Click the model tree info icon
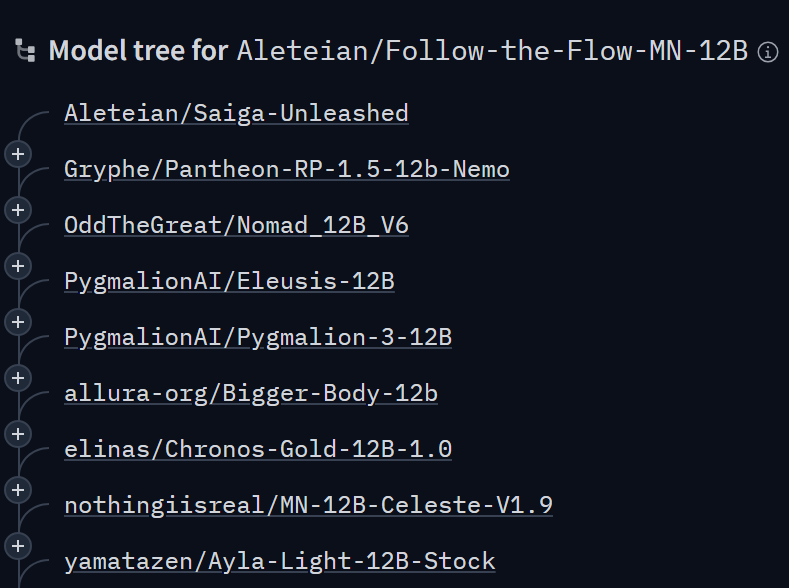Image resolution: width=789 pixels, height=588 pixels. click(x=768, y=52)
